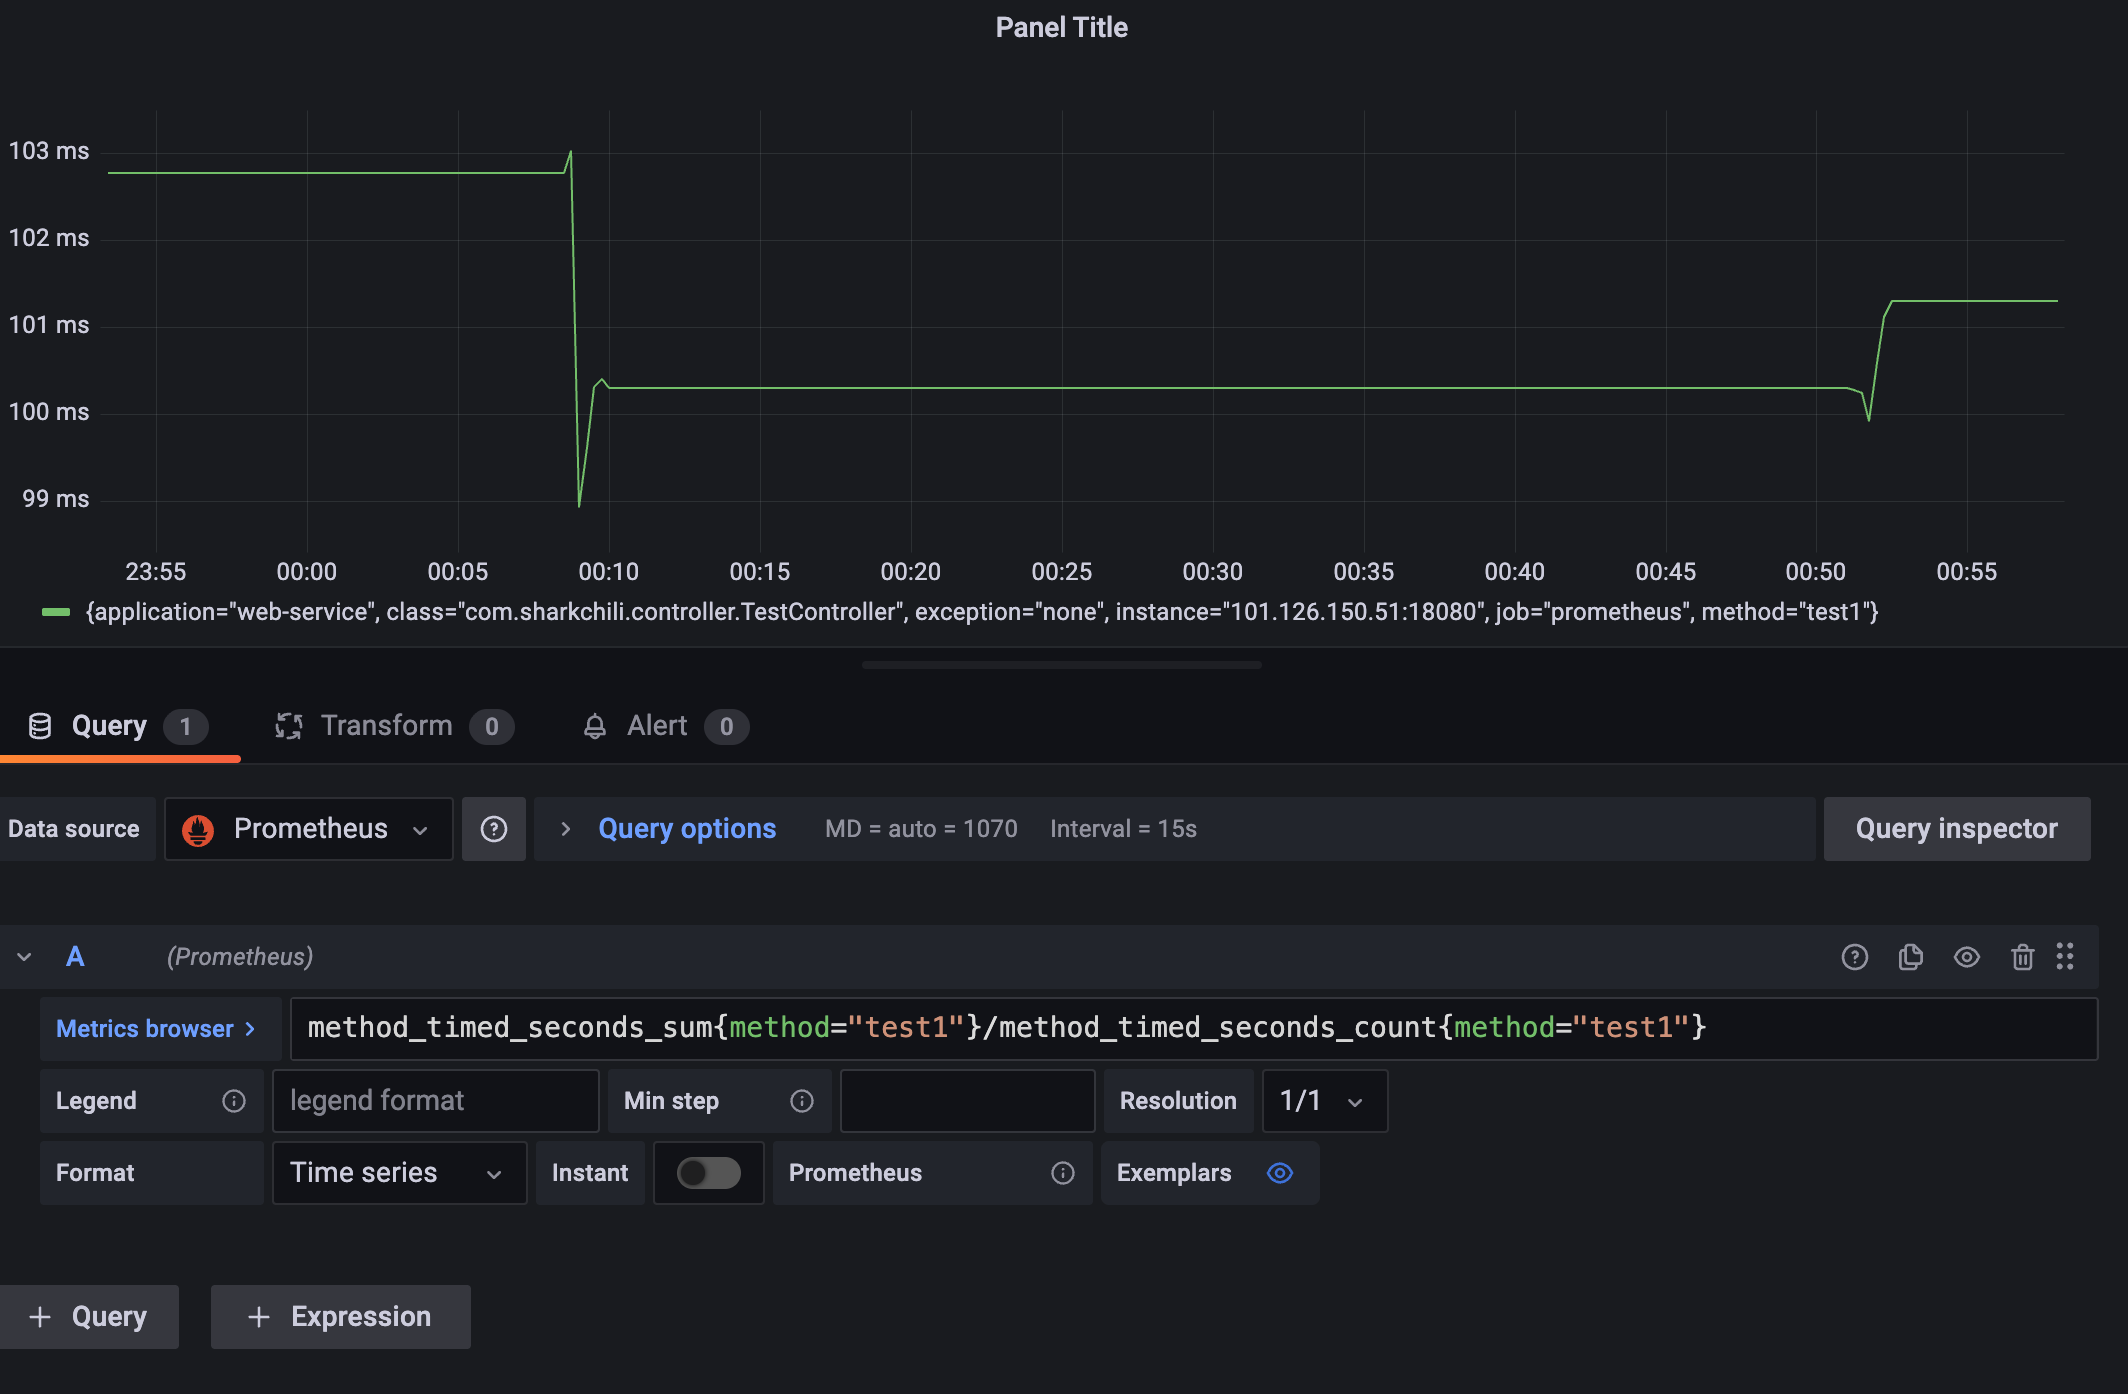2128x1394 pixels.
Task: Click the green legend series color swatch
Action: coord(56,612)
